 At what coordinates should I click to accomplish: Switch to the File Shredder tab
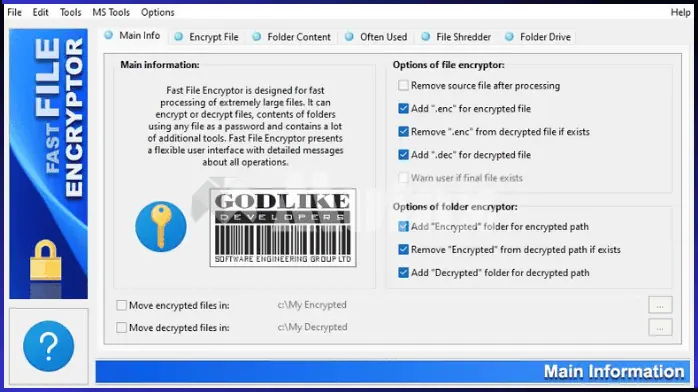(457, 37)
